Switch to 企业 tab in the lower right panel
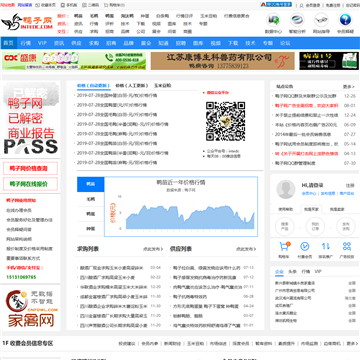The width and height of the screenshot is (360, 360). pos(279,272)
